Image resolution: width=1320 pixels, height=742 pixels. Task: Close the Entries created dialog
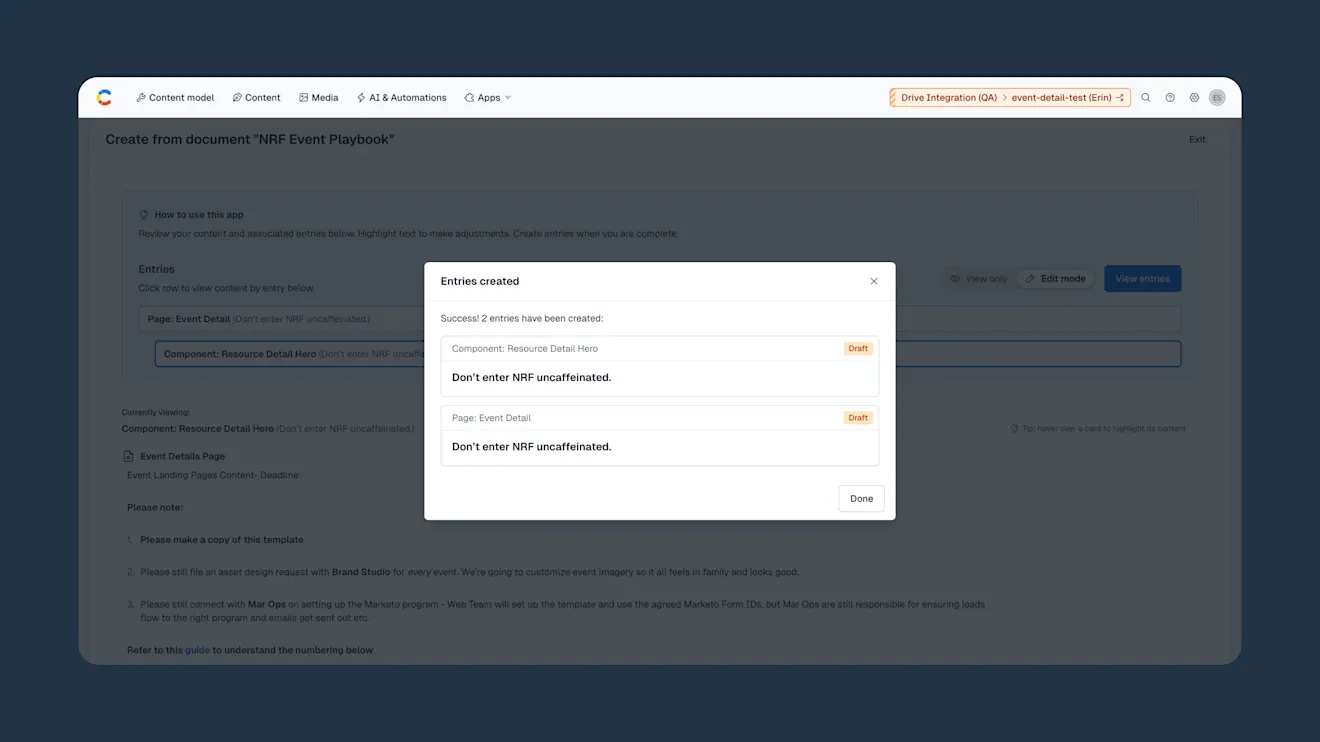tap(874, 281)
